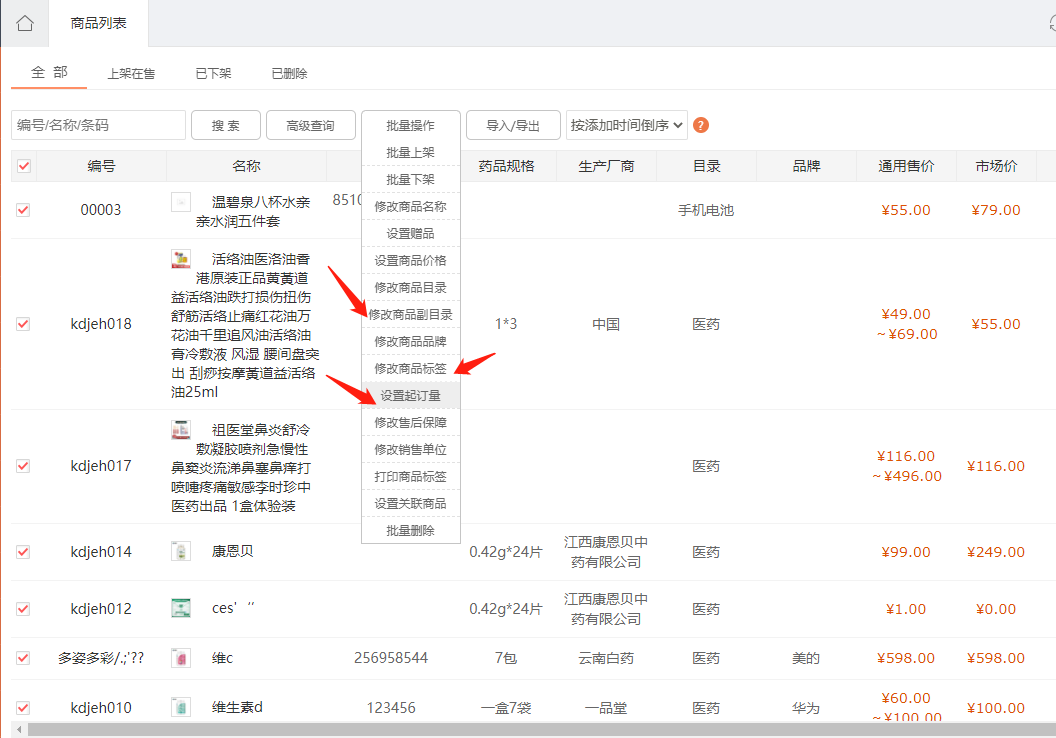Choose 设置商品价格 menu item
Screen dimensions: 1056x738
click(x=411, y=261)
